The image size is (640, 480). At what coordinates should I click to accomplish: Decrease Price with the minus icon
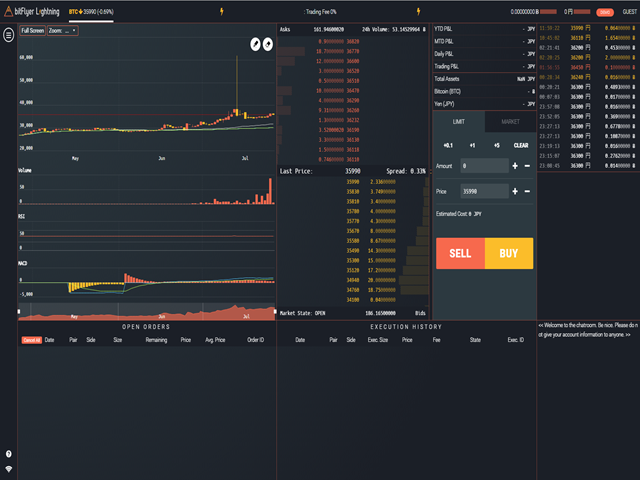[x=528, y=191]
